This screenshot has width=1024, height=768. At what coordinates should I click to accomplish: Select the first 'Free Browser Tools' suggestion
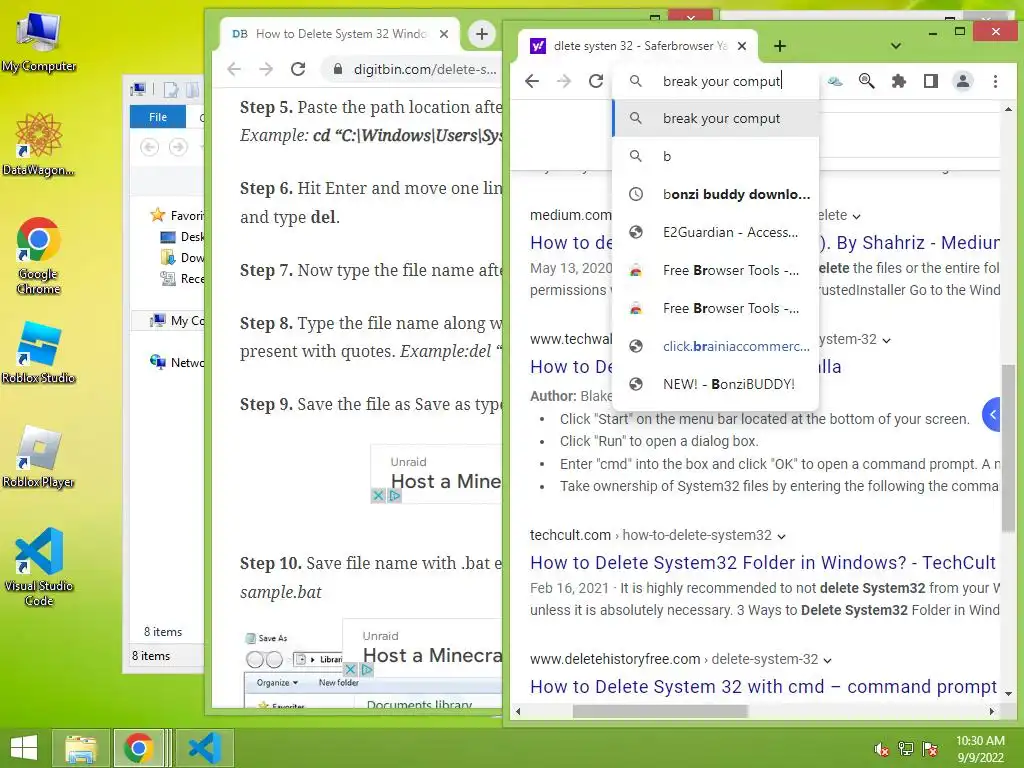(x=716, y=270)
